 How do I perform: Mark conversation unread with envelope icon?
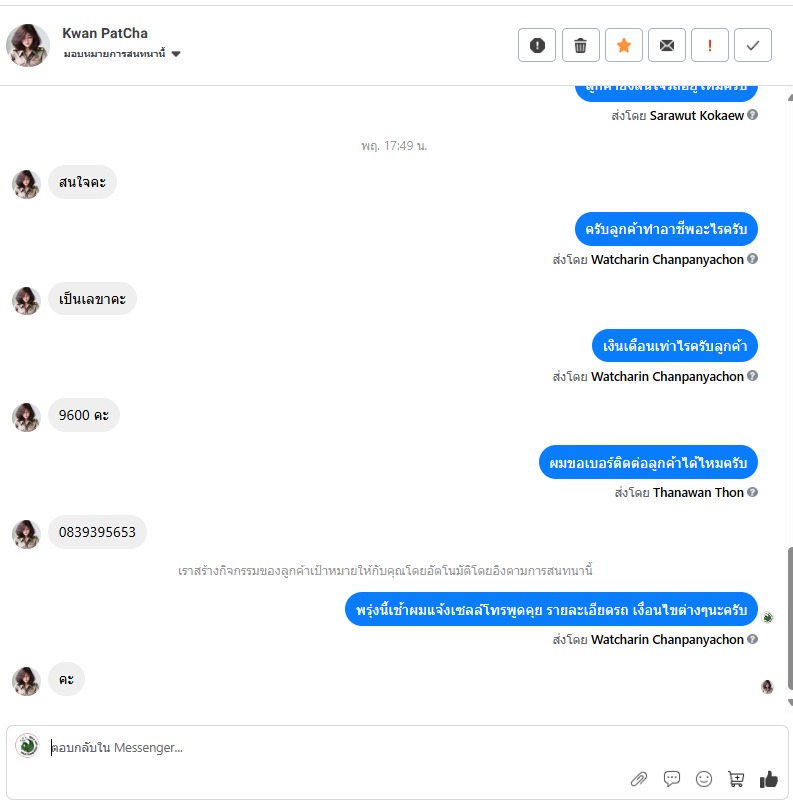(667, 45)
